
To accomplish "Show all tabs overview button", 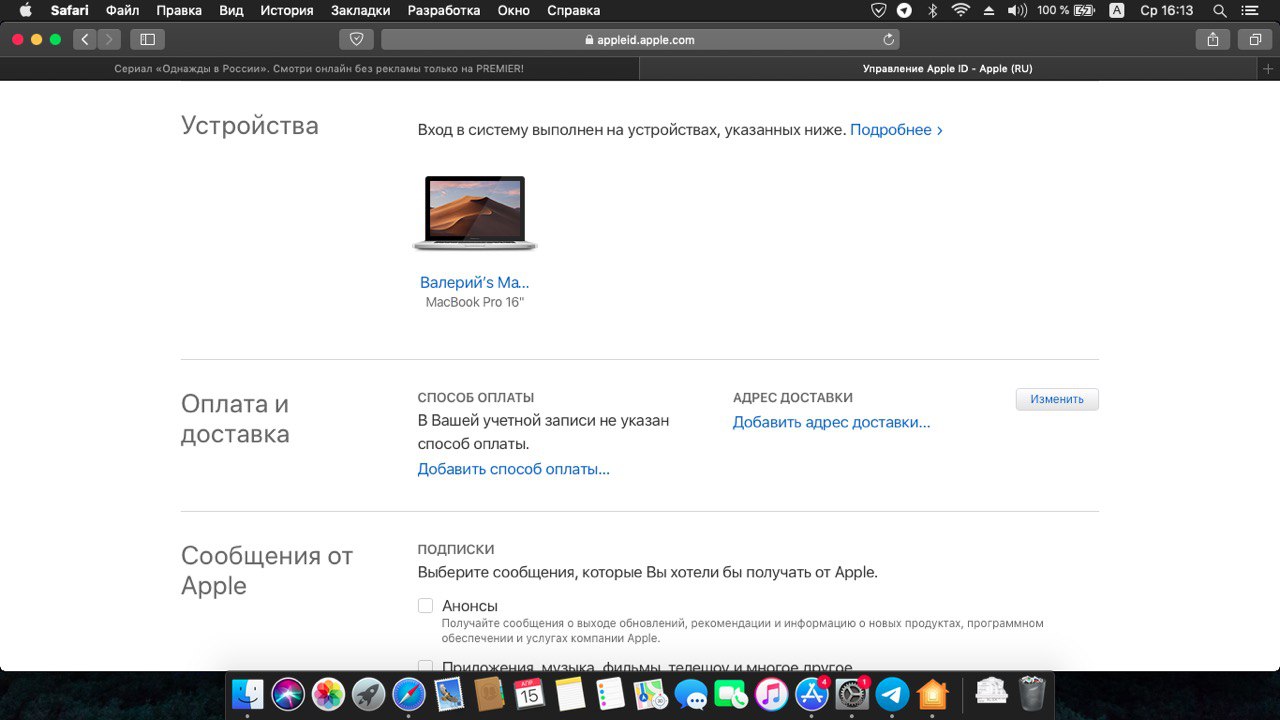I will pyautogui.click(x=1254, y=39).
